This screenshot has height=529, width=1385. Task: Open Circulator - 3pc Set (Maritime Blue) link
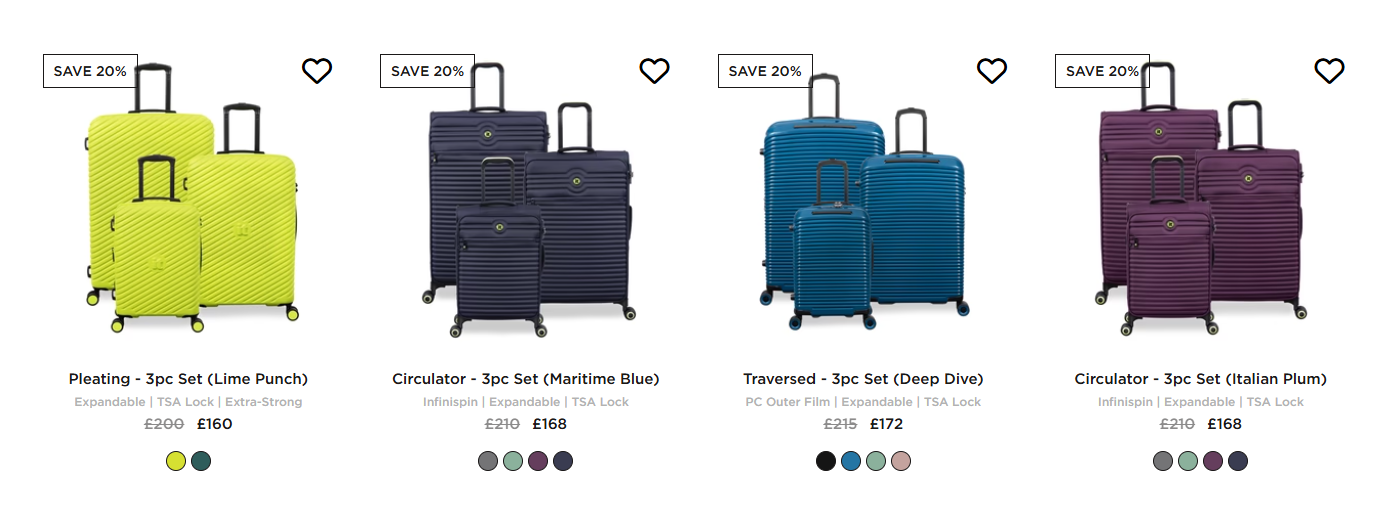pyautogui.click(x=526, y=379)
